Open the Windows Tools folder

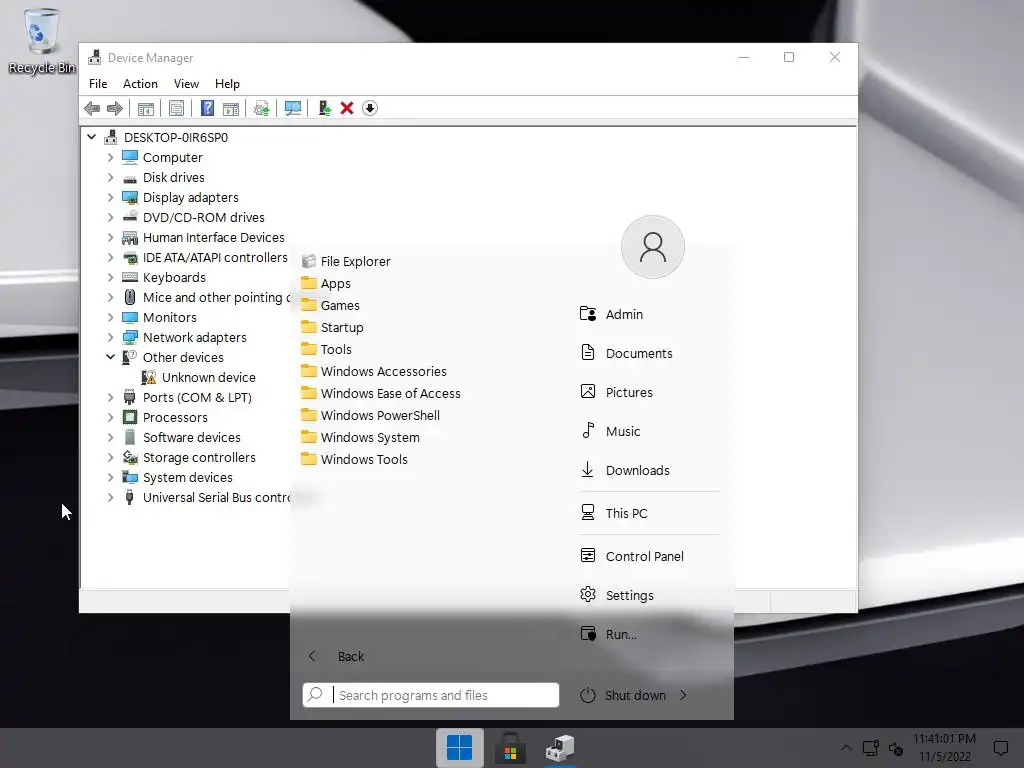coord(354,460)
